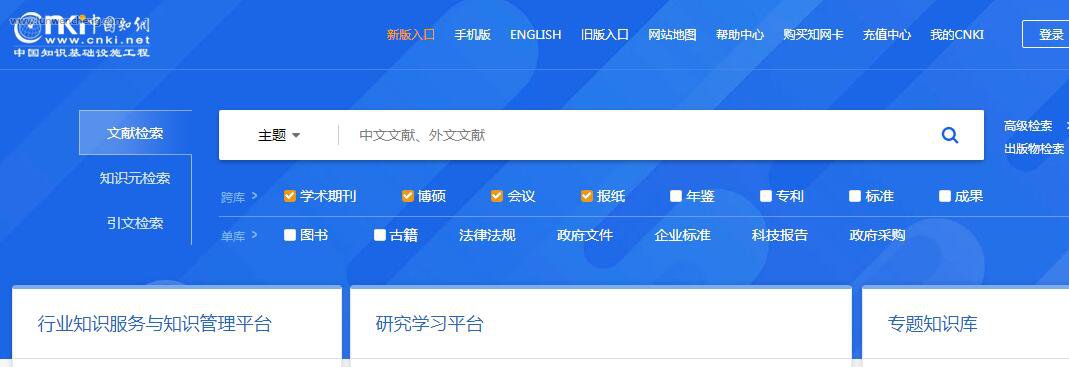This screenshot has height=367, width=1069.
Task: Check the 标准 checkbox
Action: tap(855, 196)
